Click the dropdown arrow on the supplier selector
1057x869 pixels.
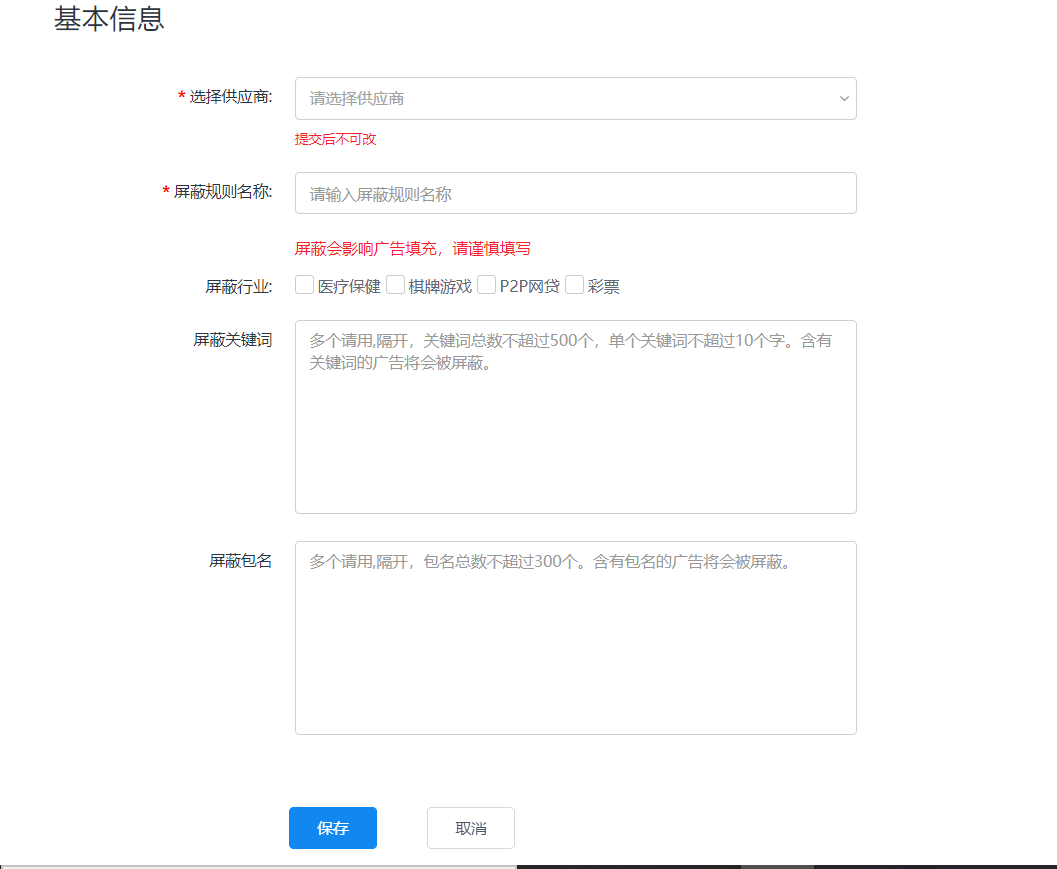point(843,98)
